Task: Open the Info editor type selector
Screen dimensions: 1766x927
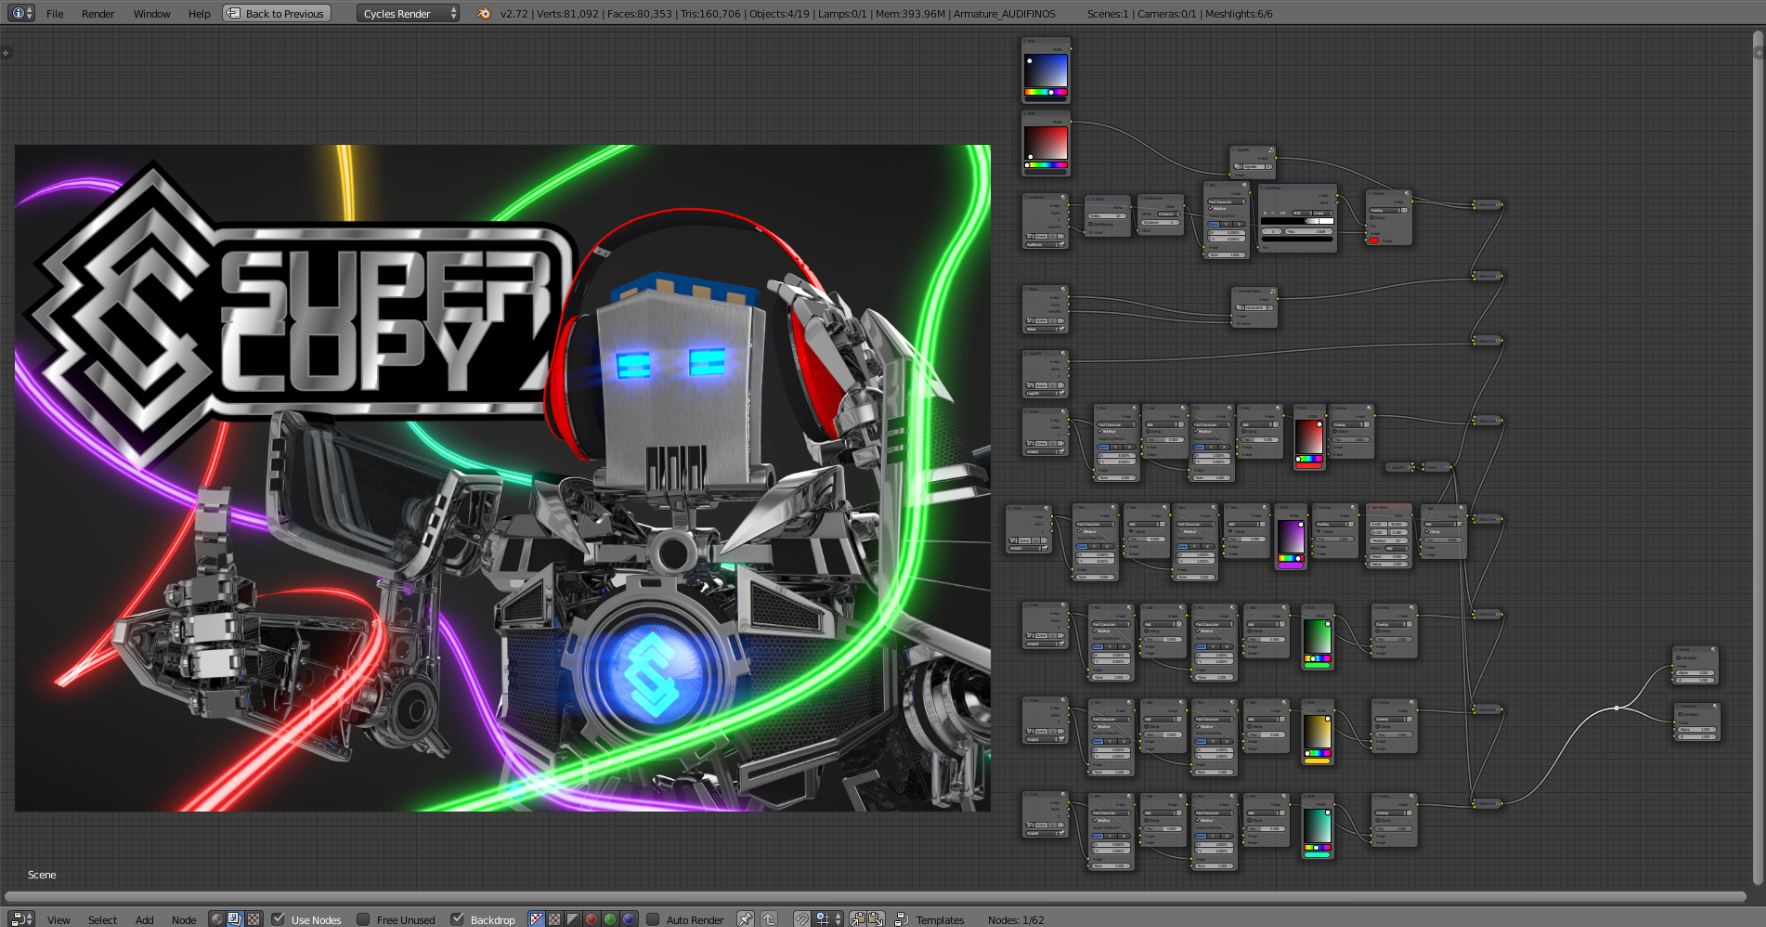Action: click(21, 13)
